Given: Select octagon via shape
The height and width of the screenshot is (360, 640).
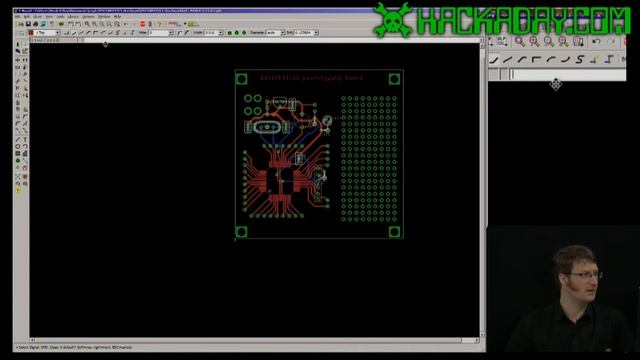Looking at the screenshot, I should (x=244, y=33).
